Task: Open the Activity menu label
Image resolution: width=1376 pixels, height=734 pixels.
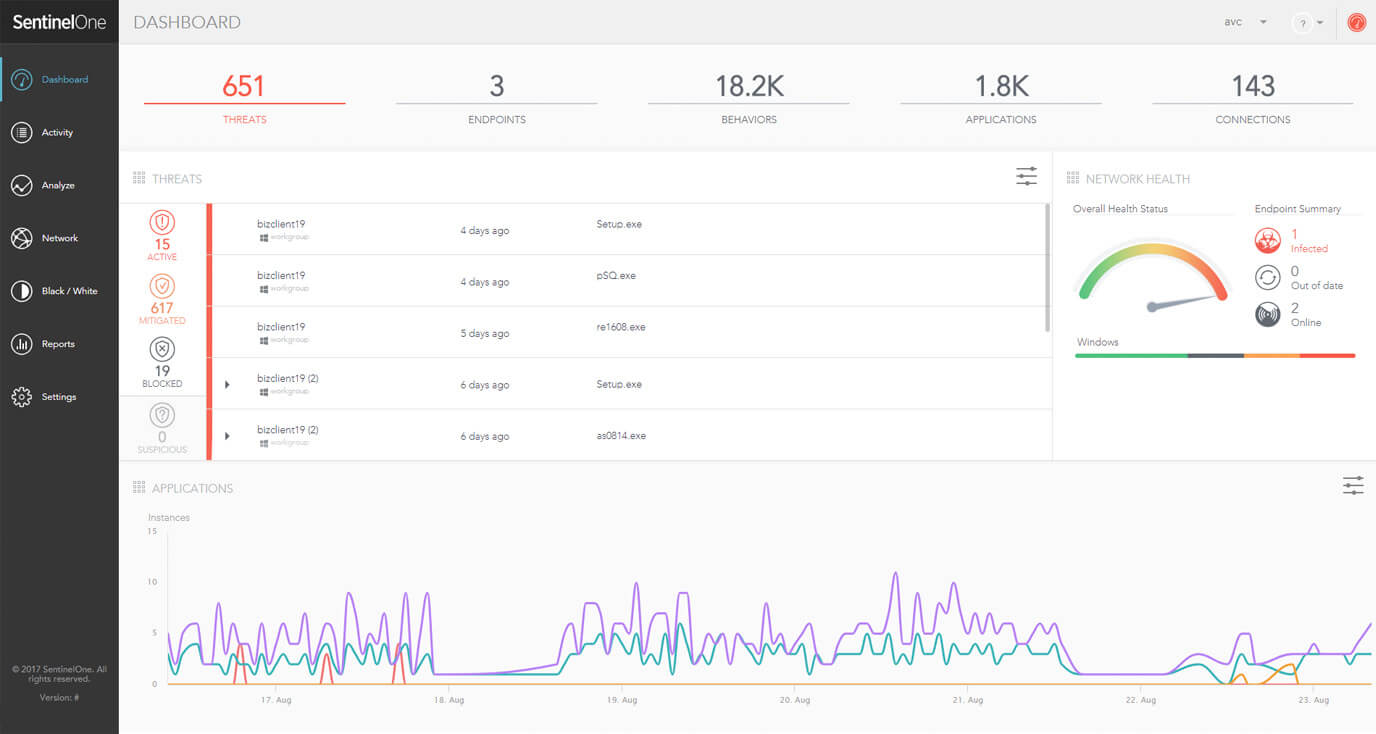Action: point(57,132)
